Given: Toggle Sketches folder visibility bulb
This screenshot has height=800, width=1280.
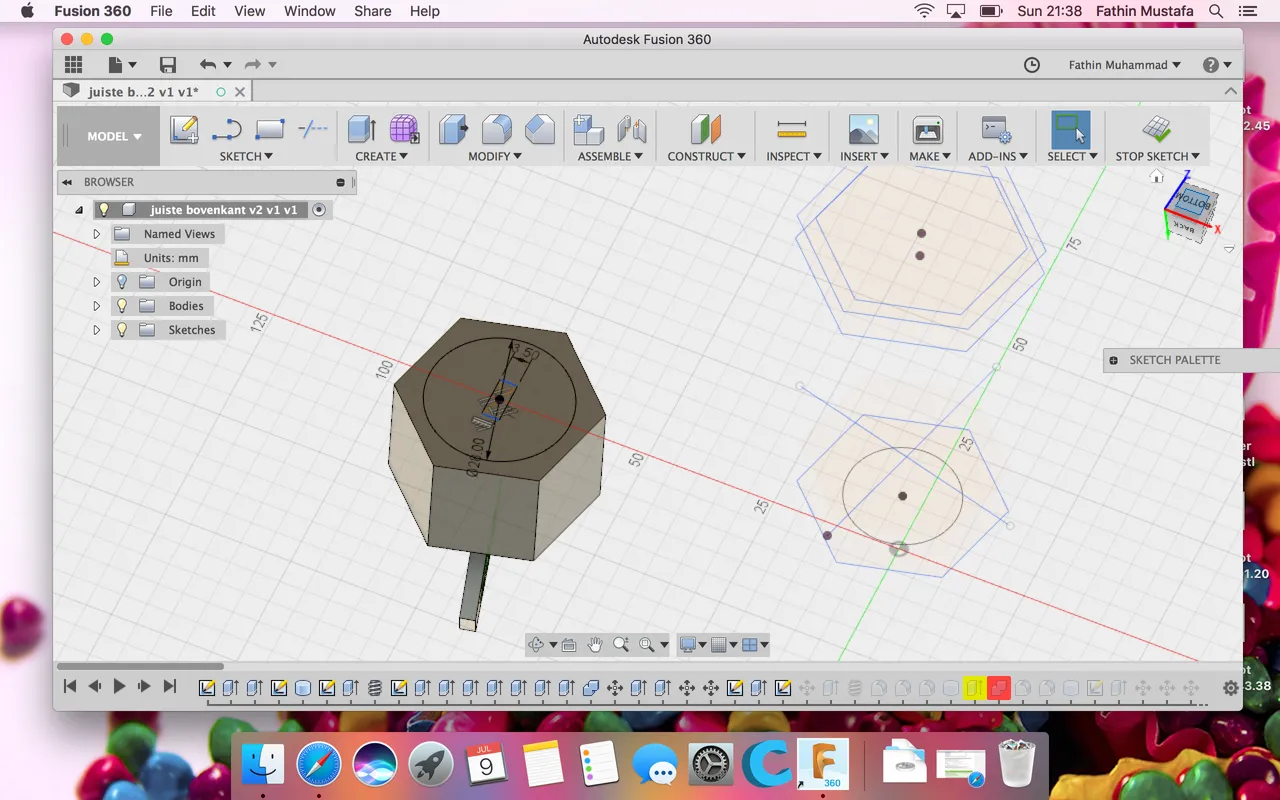Looking at the screenshot, I should click(122, 330).
